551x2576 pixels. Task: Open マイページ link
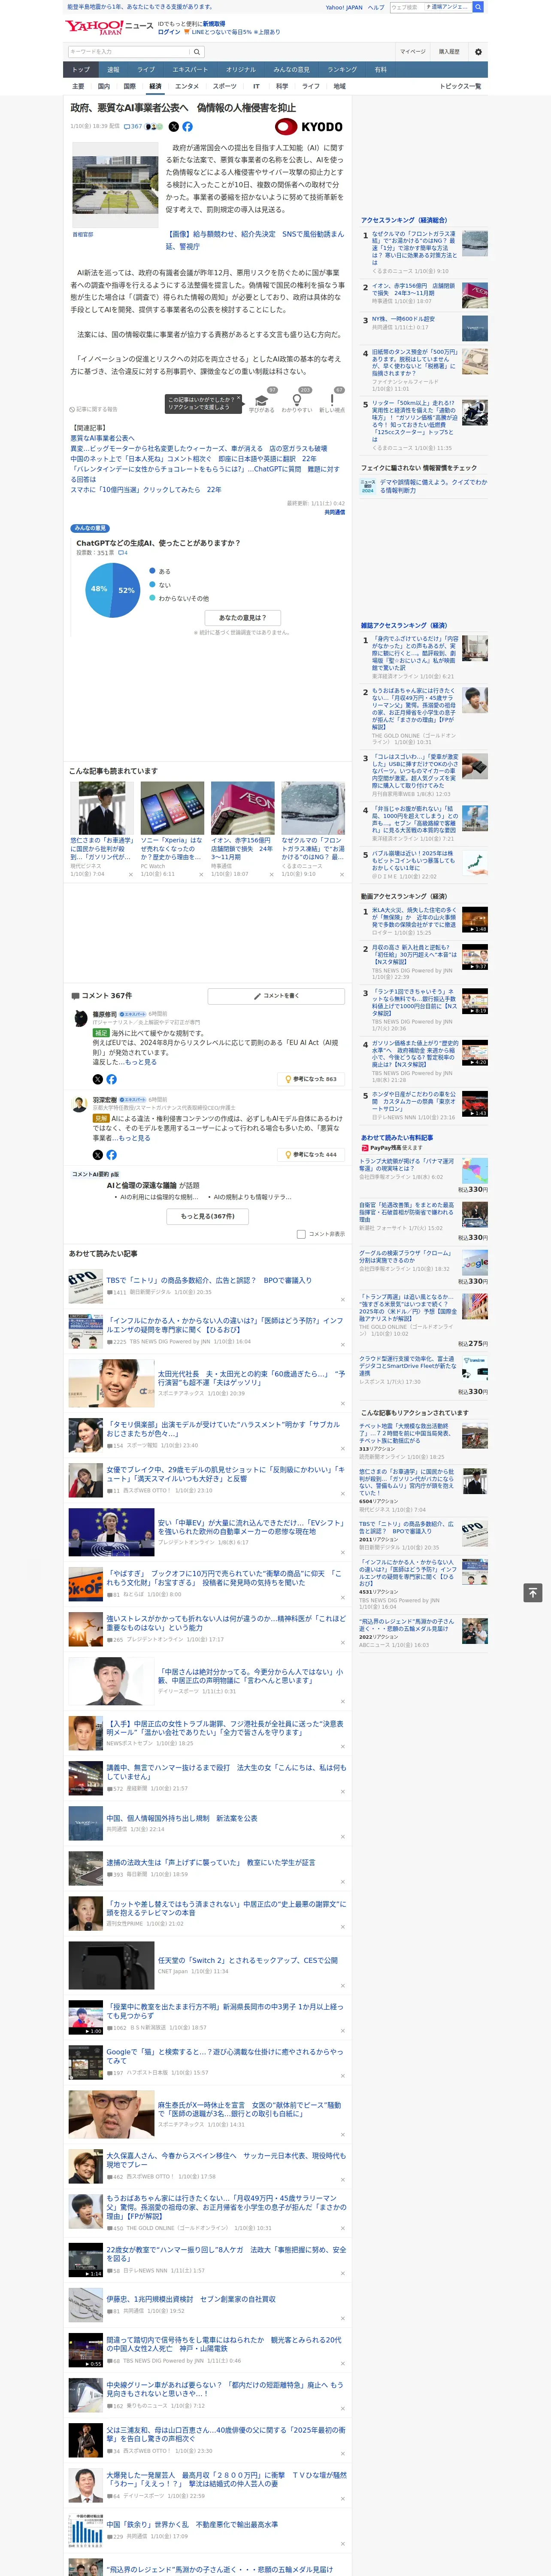point(413,52)
